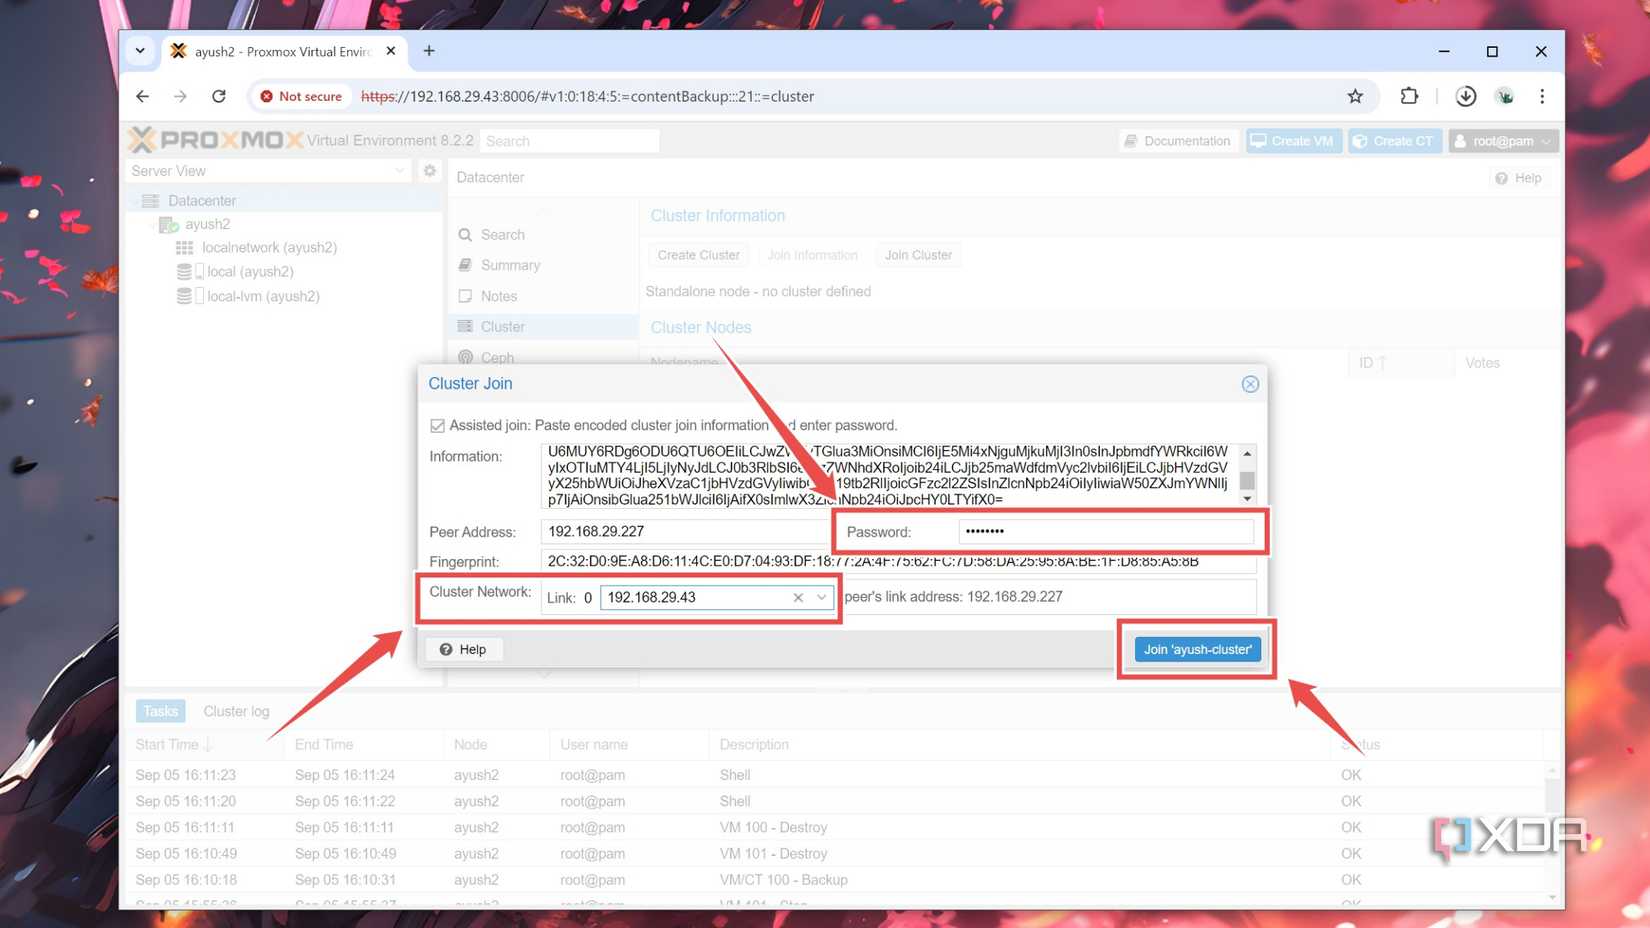Image resolution: width=1650 pixels, height=928 pixels.
Task: Open the root@pam user menu
Action: (x=1502, y=140)
